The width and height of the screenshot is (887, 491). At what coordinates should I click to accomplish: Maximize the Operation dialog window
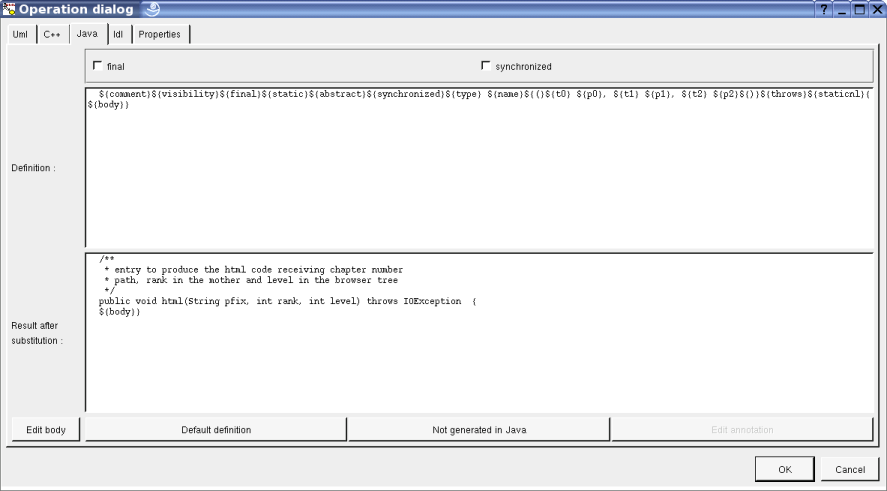point(859,10)
